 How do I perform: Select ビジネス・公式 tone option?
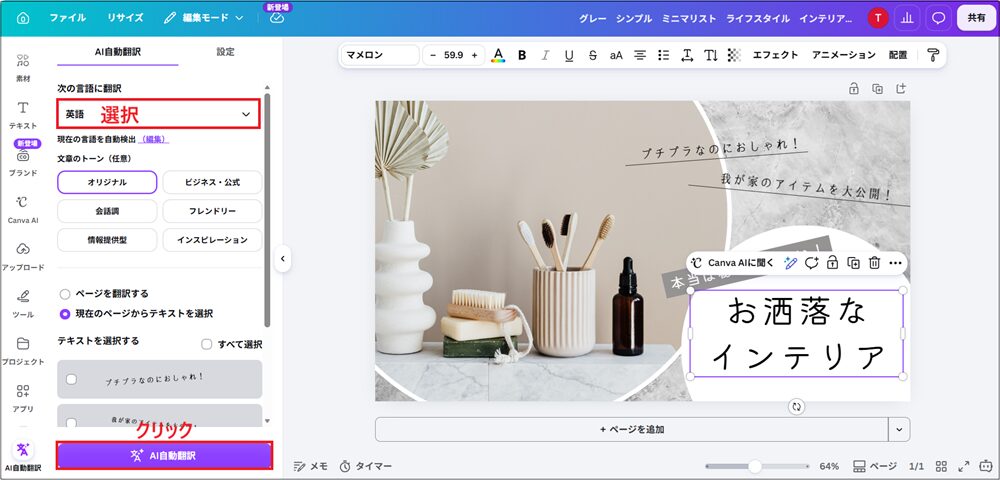(212, 182)
